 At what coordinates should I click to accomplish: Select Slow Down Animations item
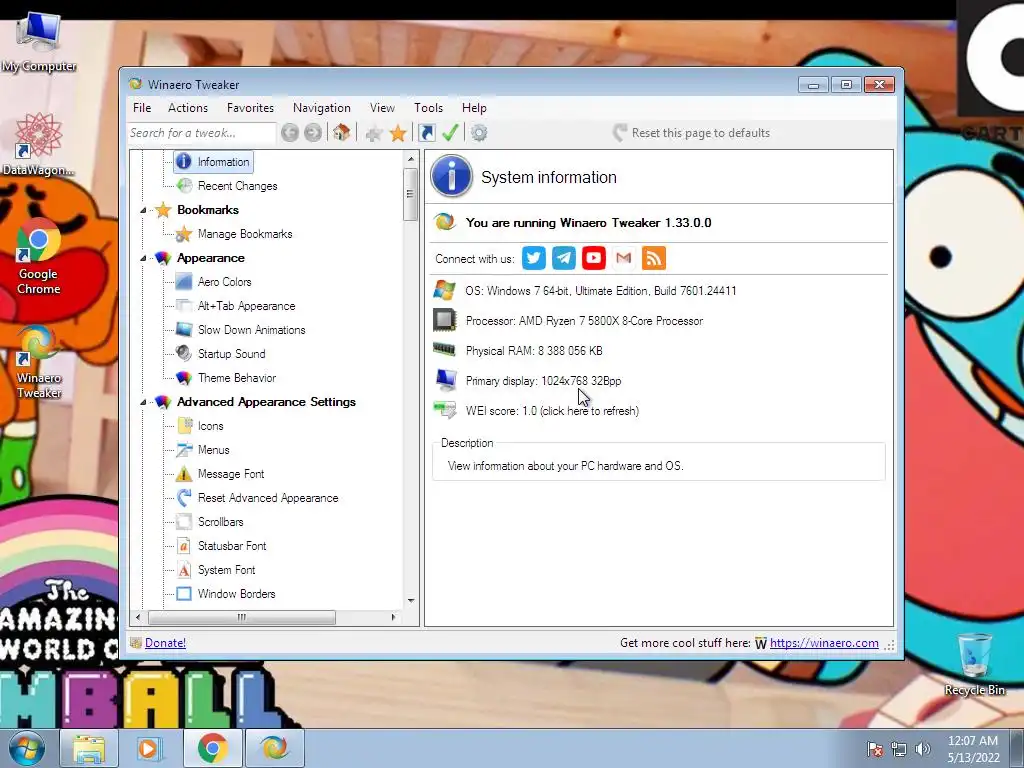click(x=251, y=330)
